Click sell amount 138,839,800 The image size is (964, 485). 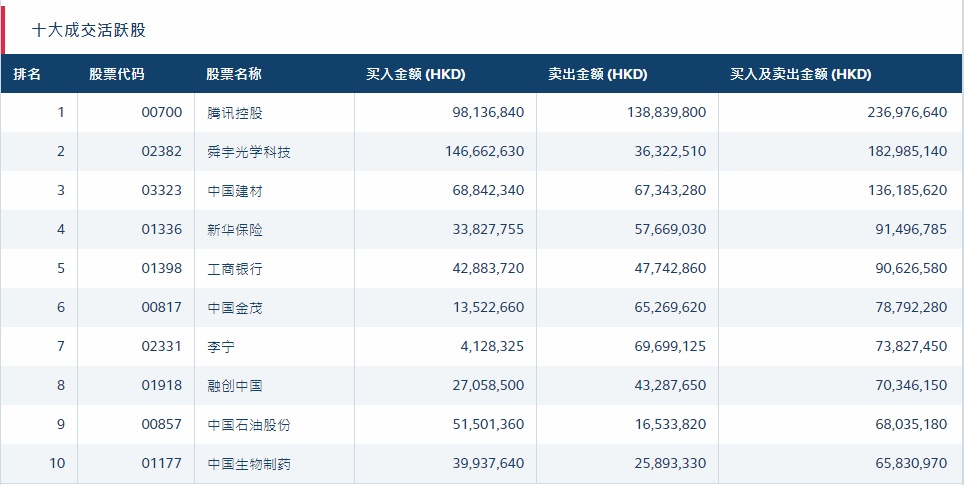[x=666, y=112]
